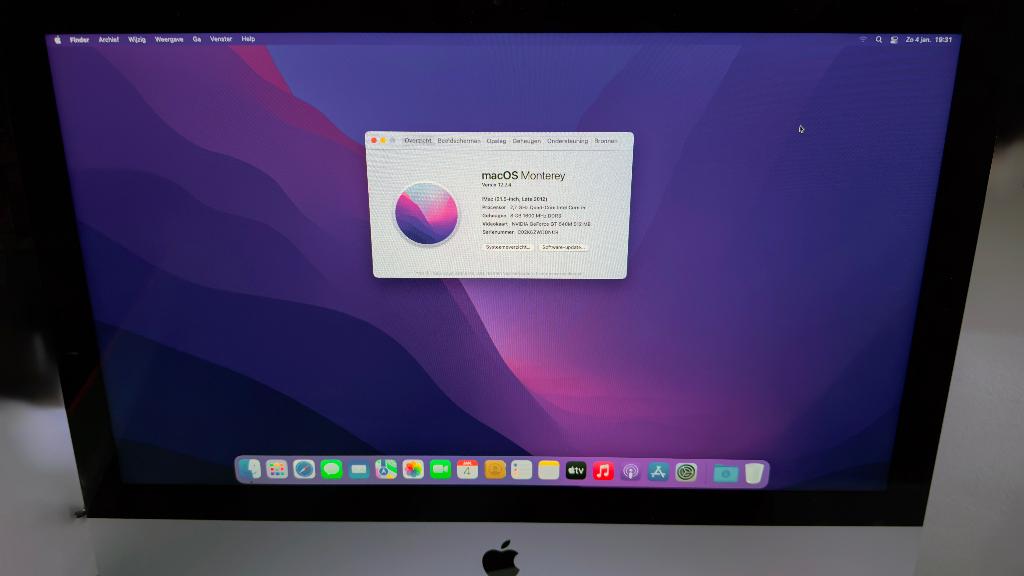Click the Videokaart NVIDIA GeForce line
Viewport: 1024px width, 576px height.
click(x=536, y=223)
